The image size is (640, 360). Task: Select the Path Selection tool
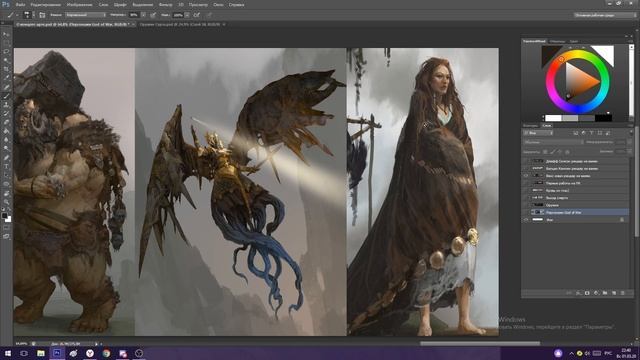click(x=6, y=175)
